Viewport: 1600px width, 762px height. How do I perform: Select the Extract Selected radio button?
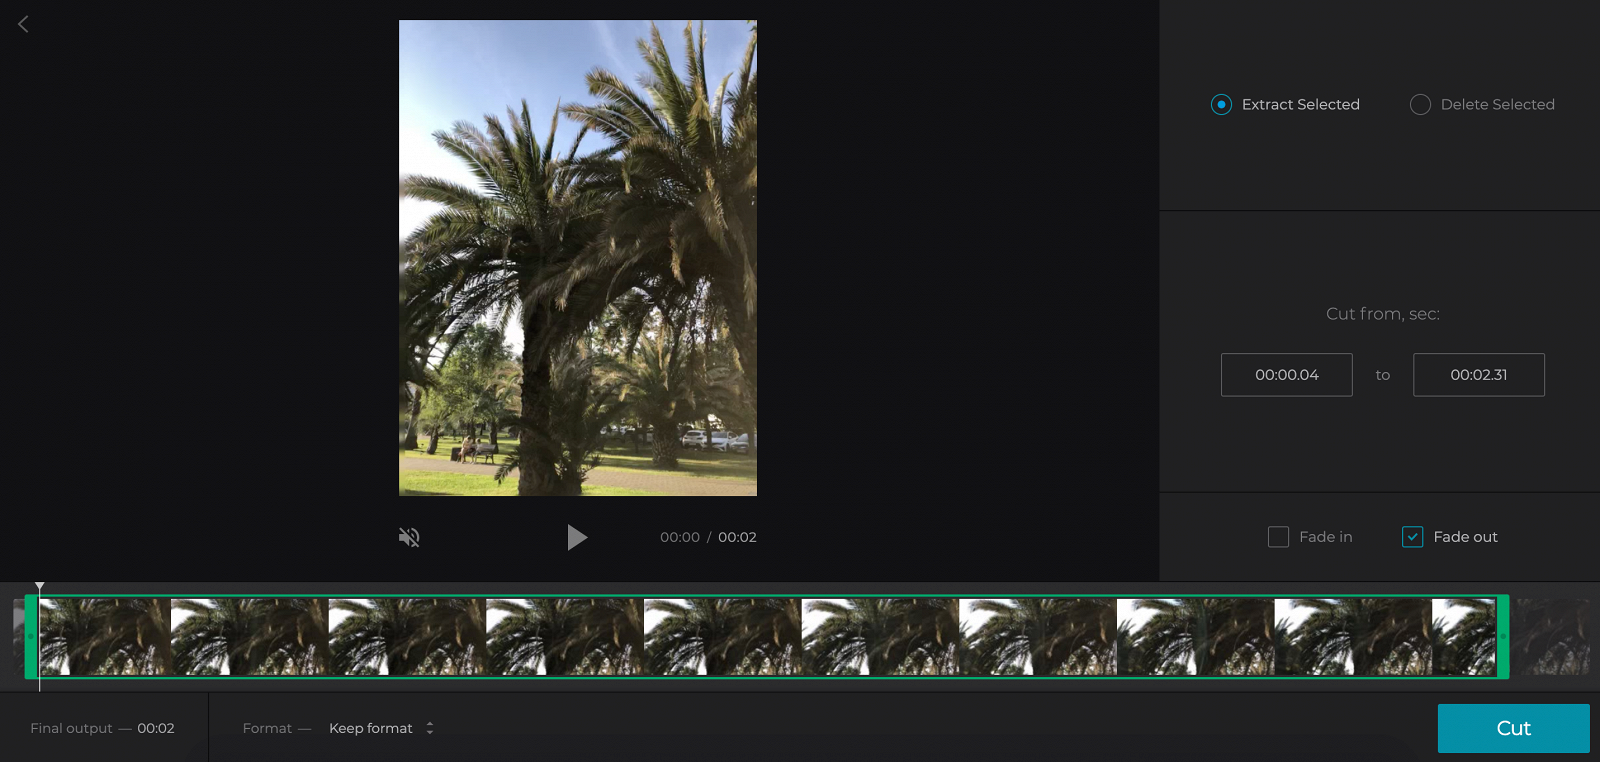click(x=1221, y=104)
